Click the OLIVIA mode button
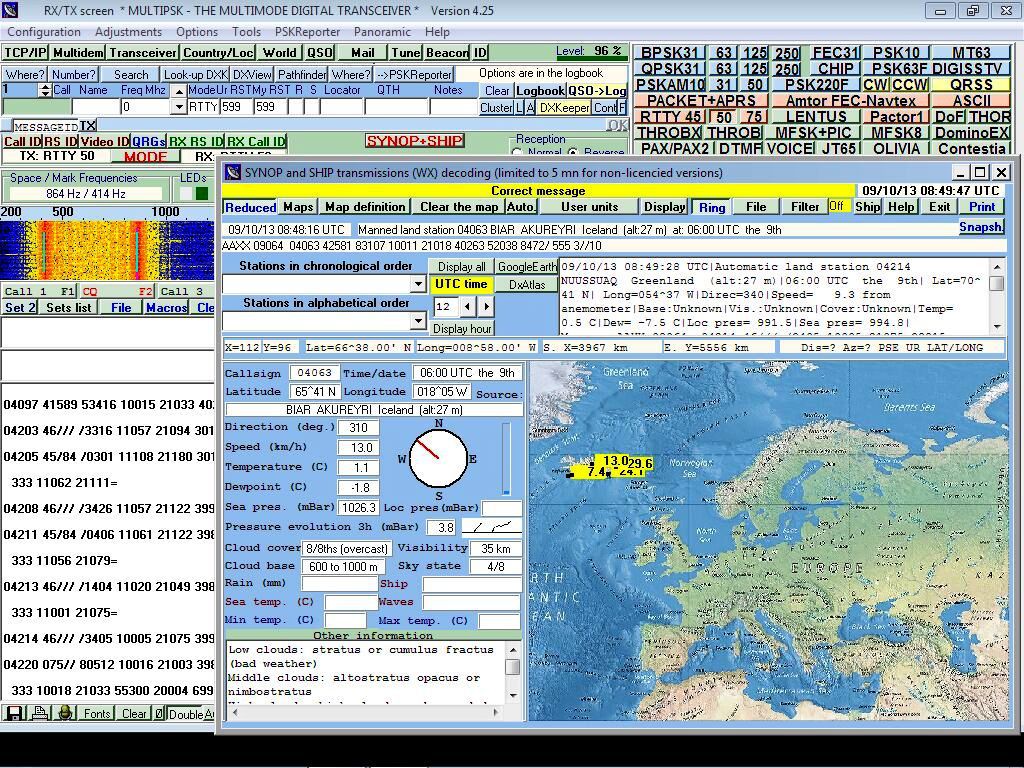1024x768 pixels. [896, 149]
